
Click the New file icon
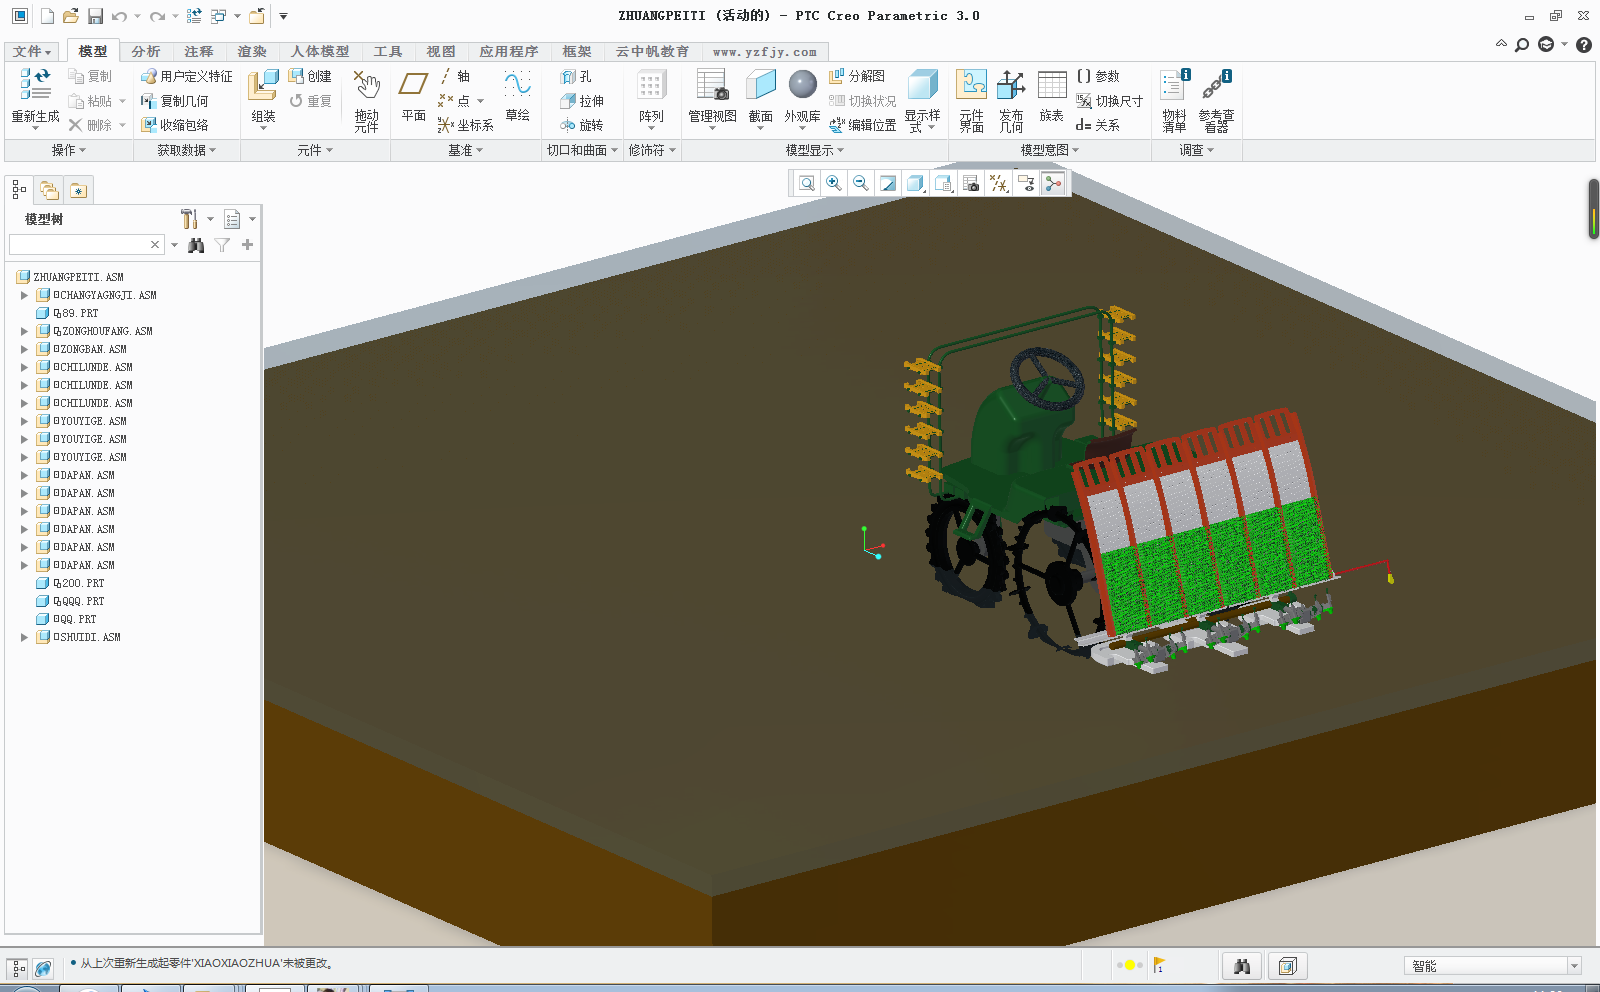tap(47, 16)
